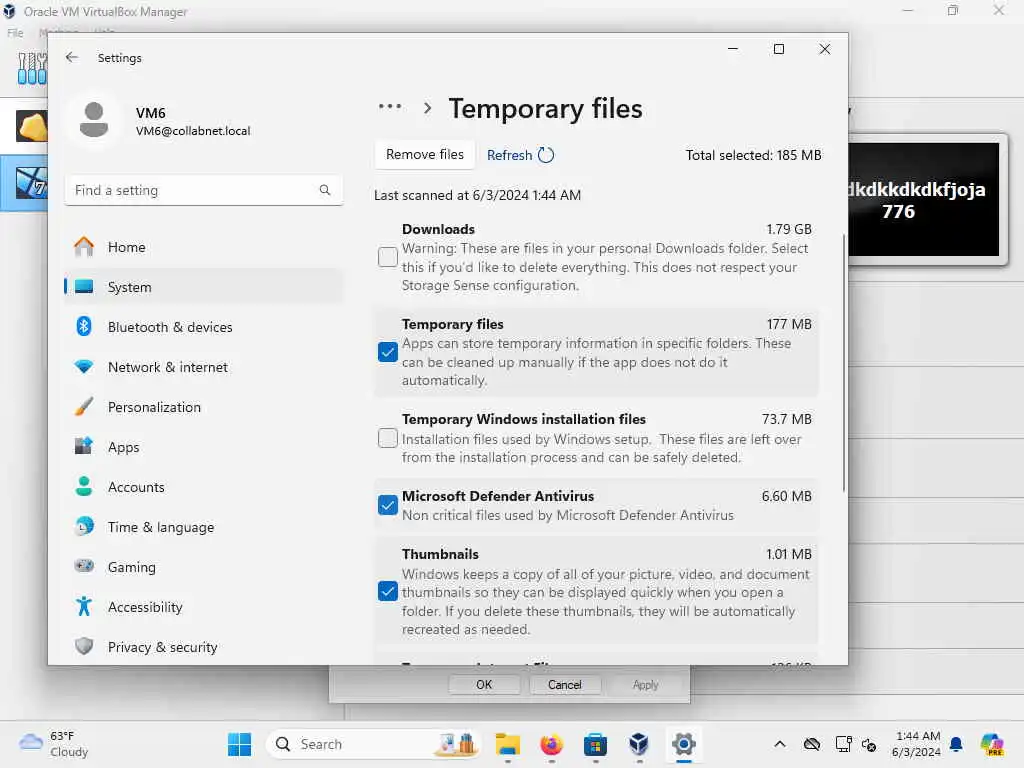Screen dimensions: 1024x768
Task: Click the VirtualBox Tools icon
Action: 31,69
